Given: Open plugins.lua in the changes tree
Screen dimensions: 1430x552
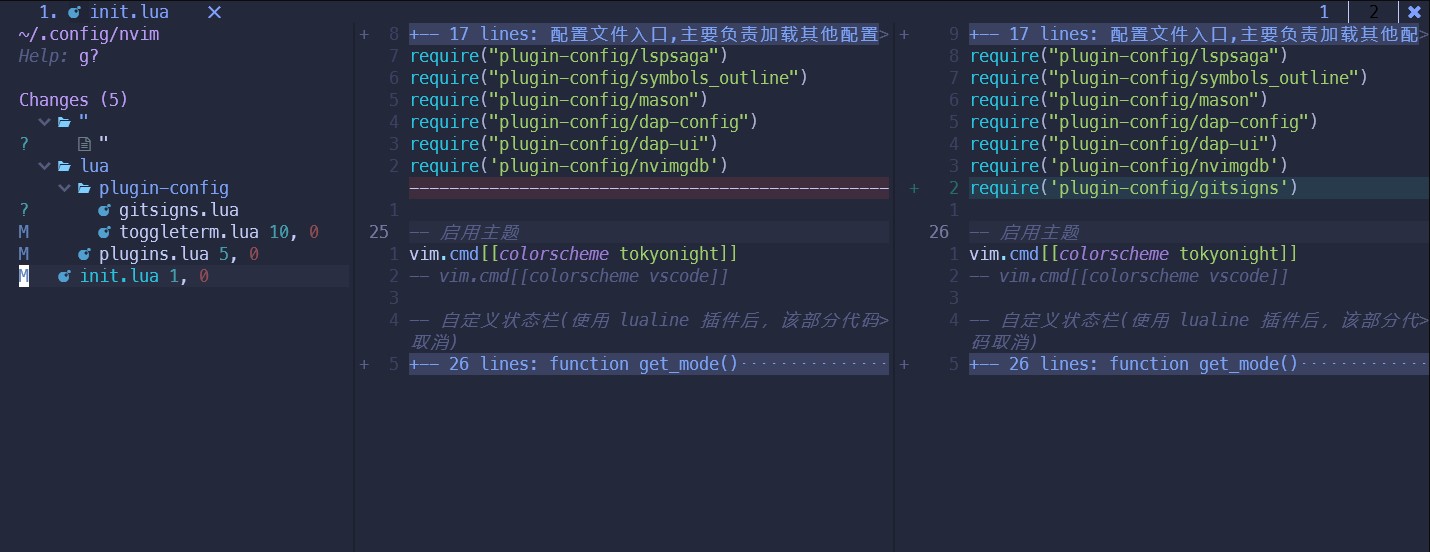Looking at the screenshot, I should 154,254.
